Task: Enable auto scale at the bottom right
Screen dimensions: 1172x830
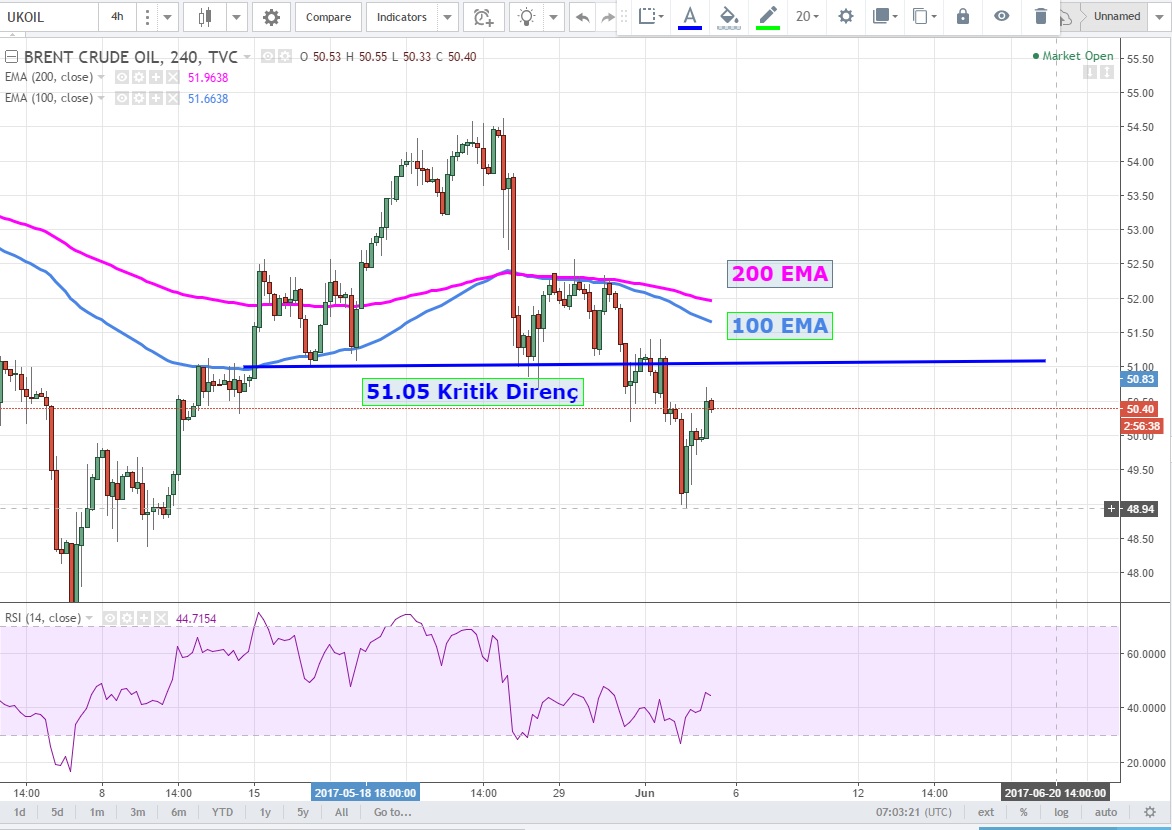Action: pos(1105,812)
